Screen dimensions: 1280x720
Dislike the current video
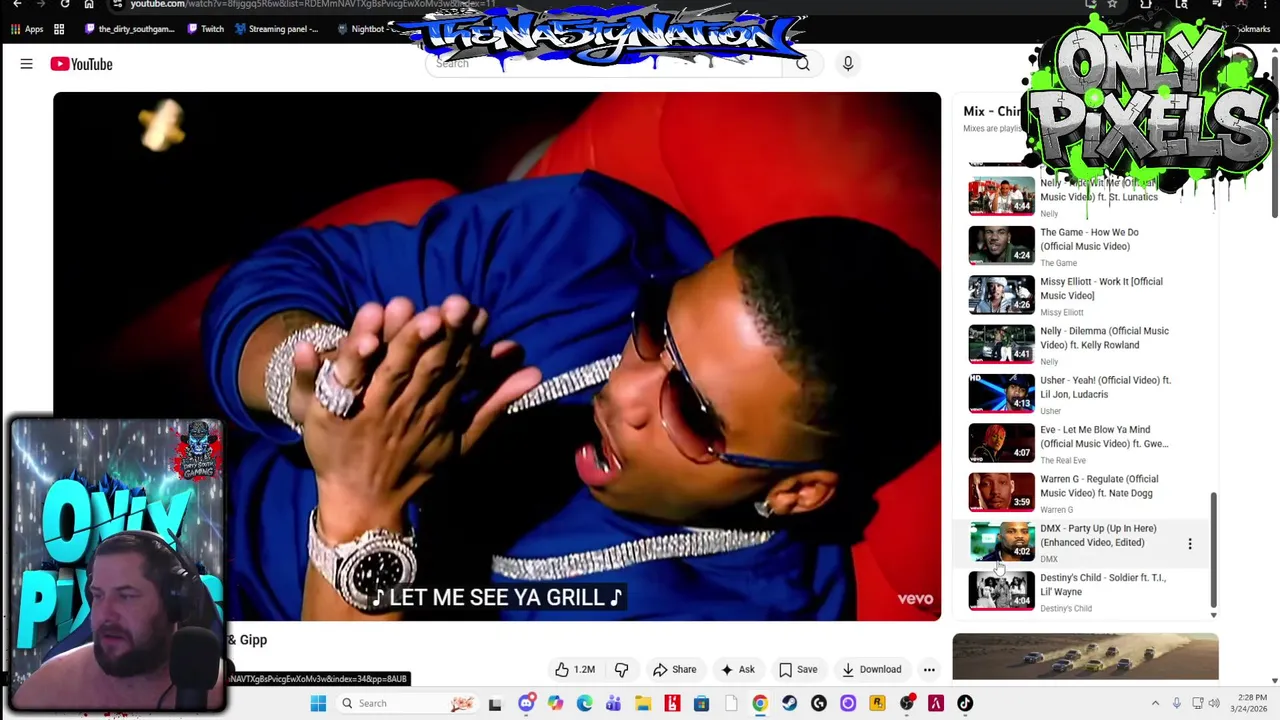coord(621,669)
